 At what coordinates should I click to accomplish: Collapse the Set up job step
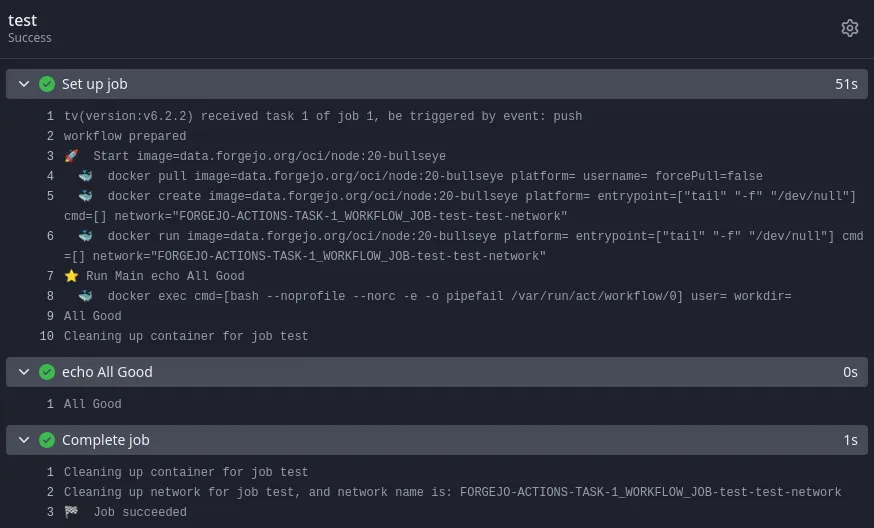point(24,84)
